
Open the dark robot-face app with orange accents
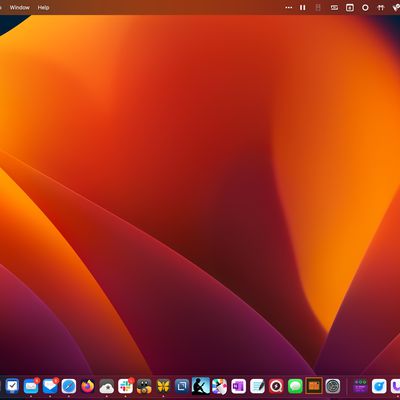tap(144, 386)
